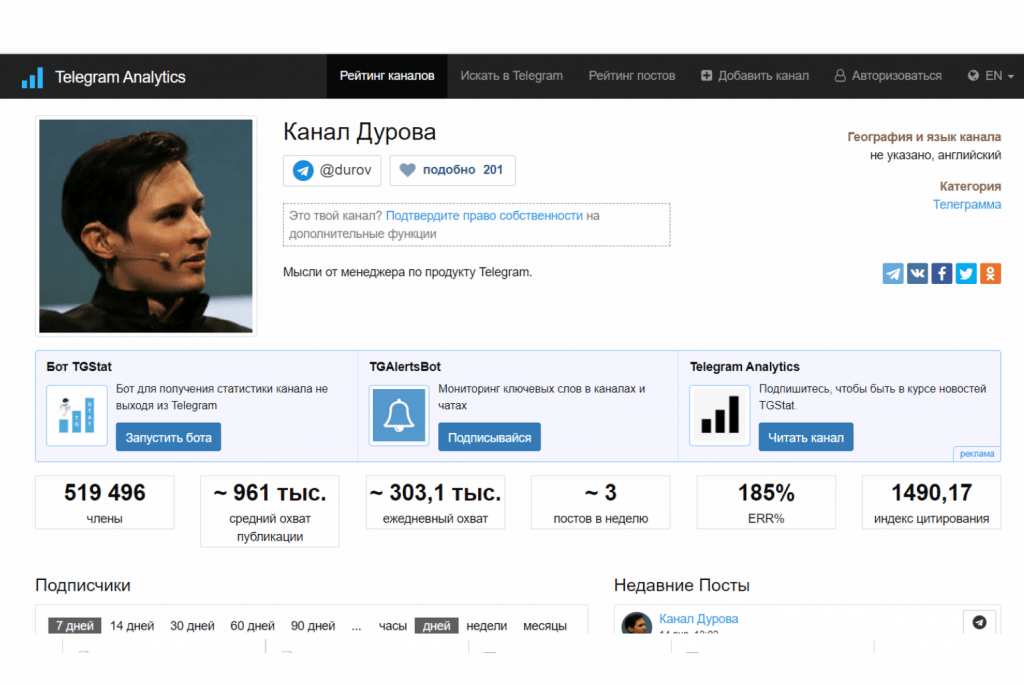Group chart by часы
This screenshot has width=1024, height=685.
tap(392, 626)
